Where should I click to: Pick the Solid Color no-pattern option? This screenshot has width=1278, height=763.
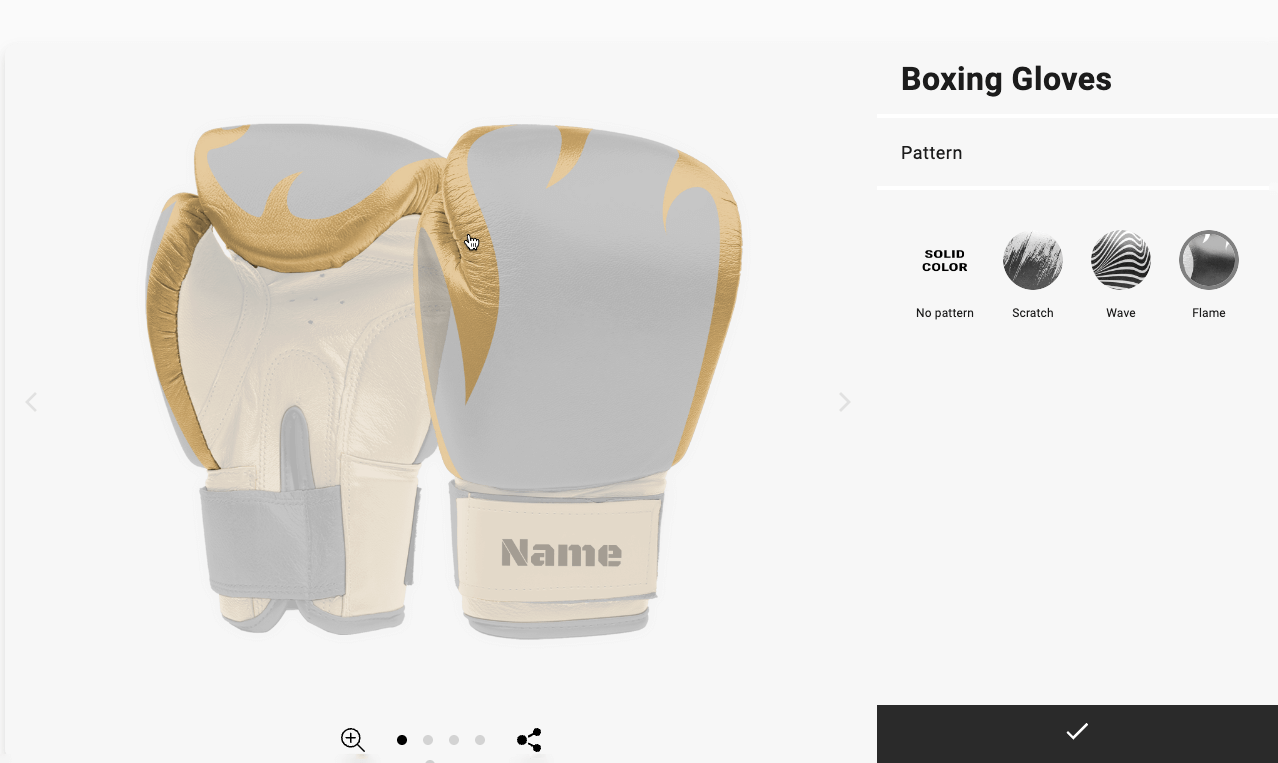tap(944, 260)
